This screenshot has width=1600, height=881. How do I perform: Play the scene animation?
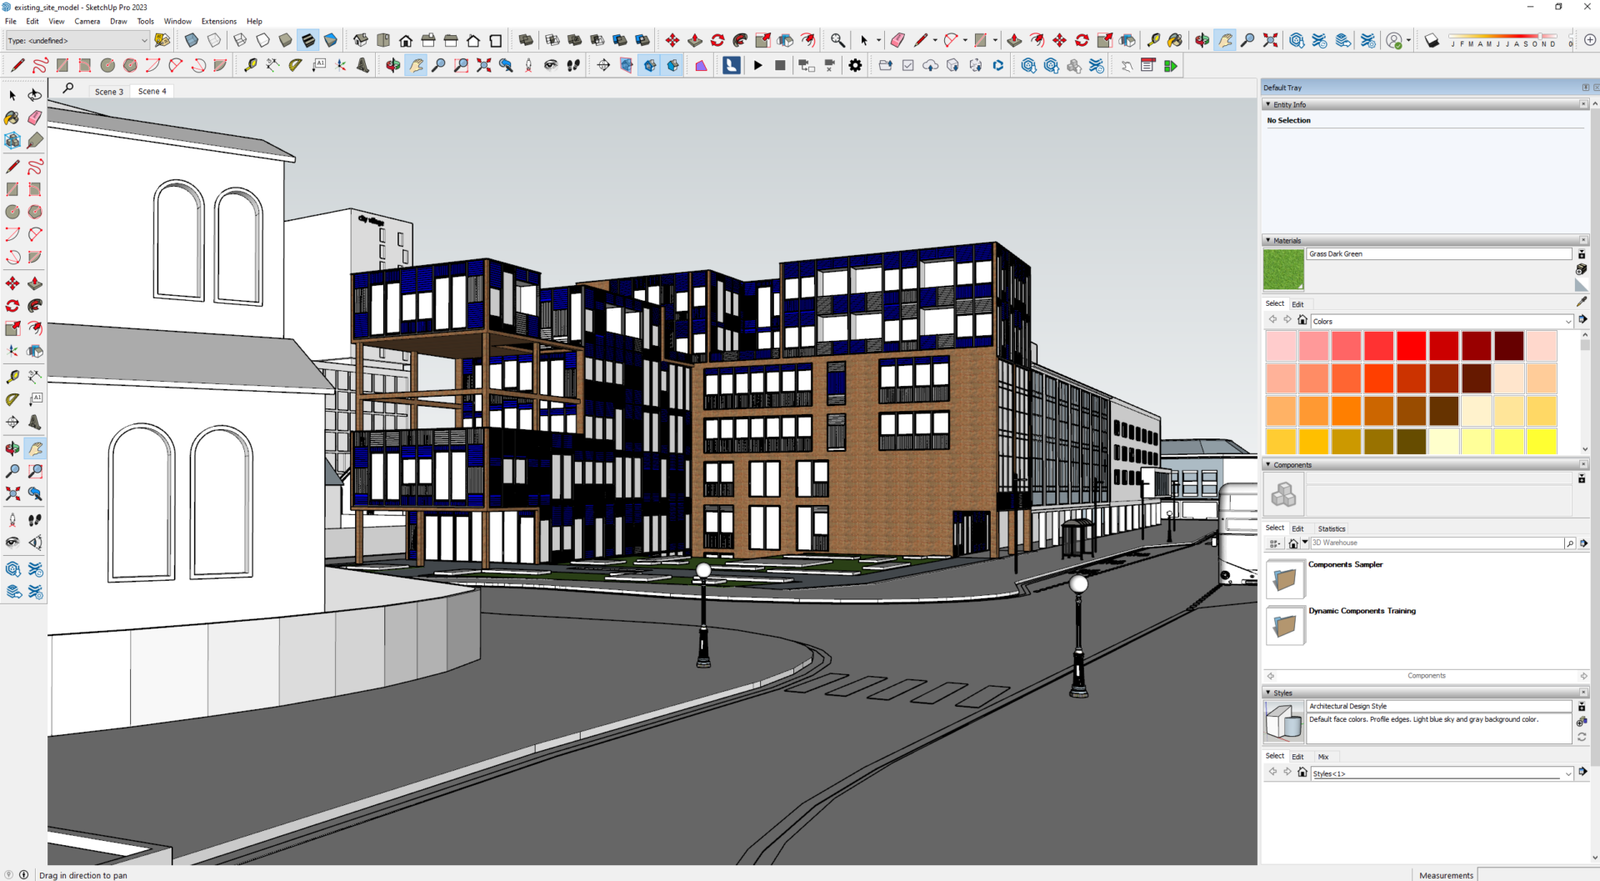point(758,66)
